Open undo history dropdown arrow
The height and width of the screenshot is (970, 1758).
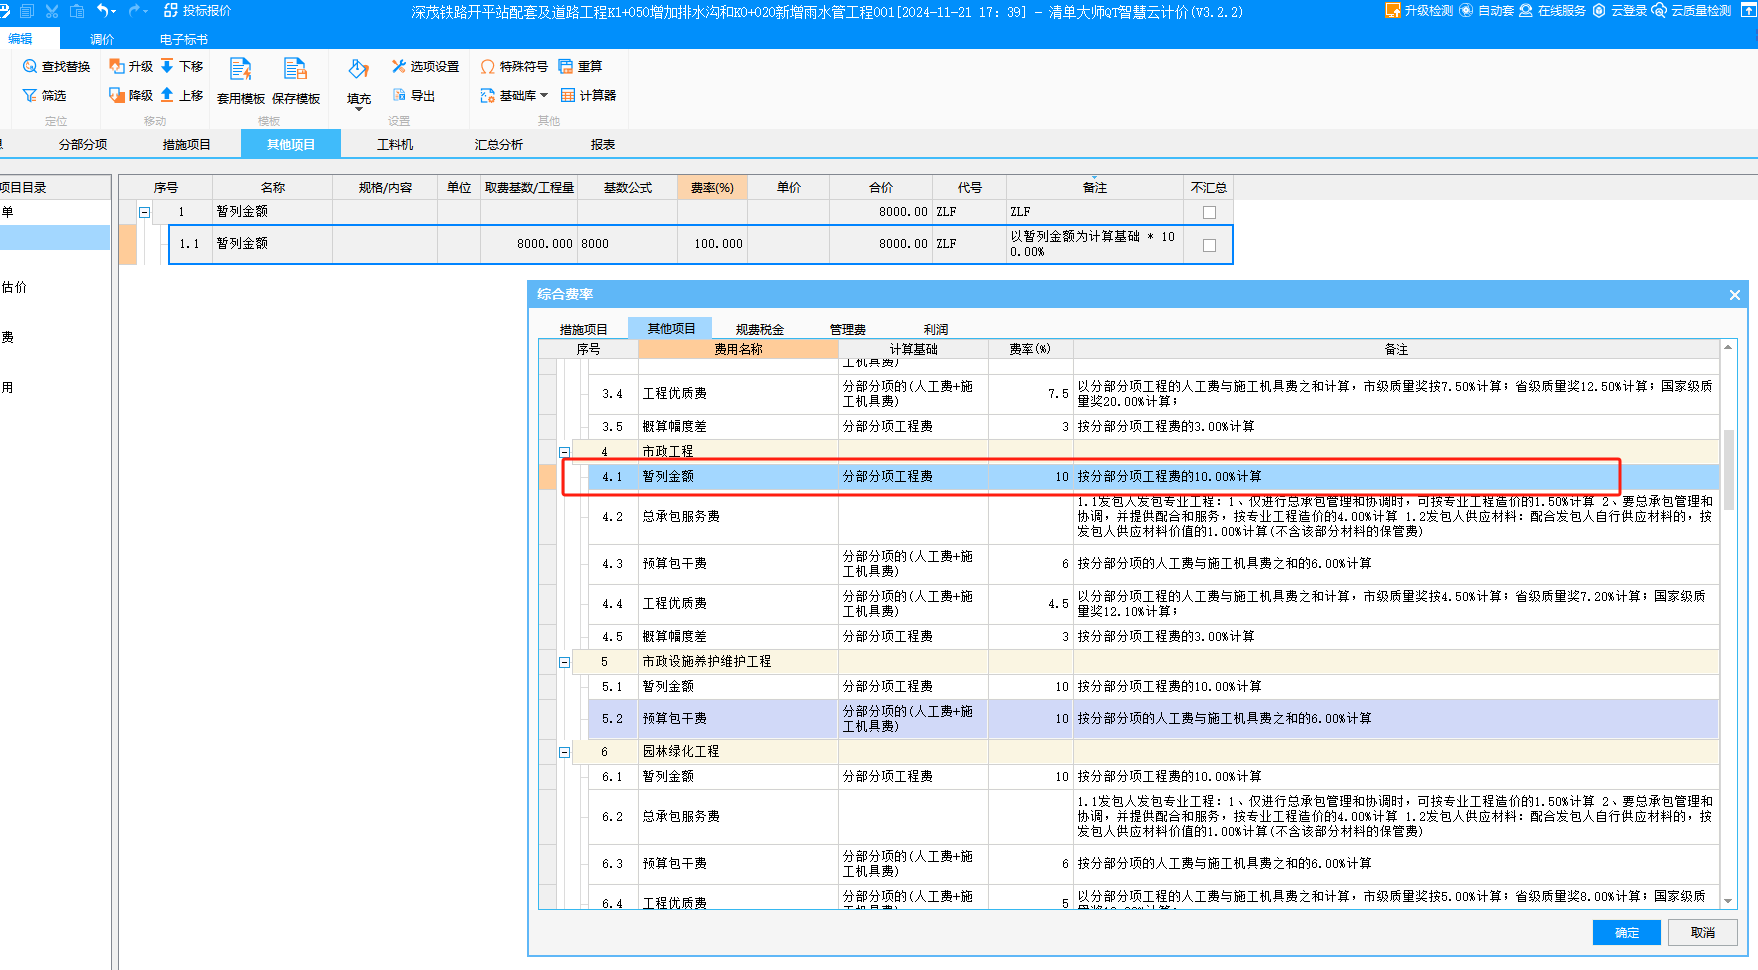(114, 11)
